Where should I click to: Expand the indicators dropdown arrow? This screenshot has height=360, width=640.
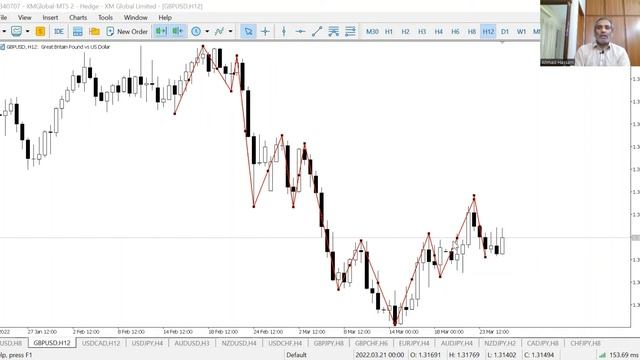point(231,31)
